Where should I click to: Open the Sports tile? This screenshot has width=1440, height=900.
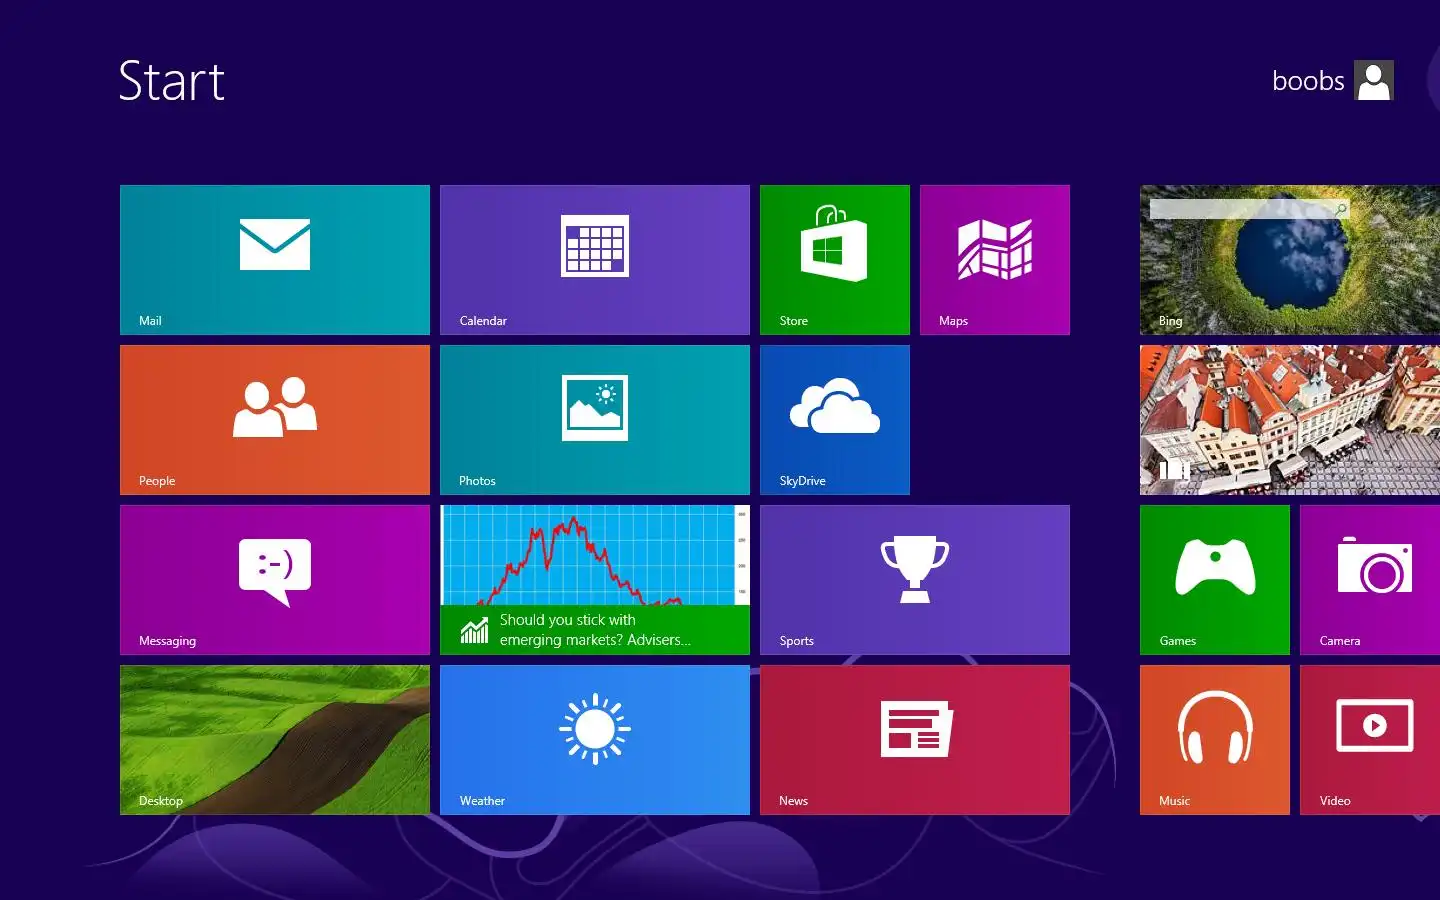coord(915,580)
